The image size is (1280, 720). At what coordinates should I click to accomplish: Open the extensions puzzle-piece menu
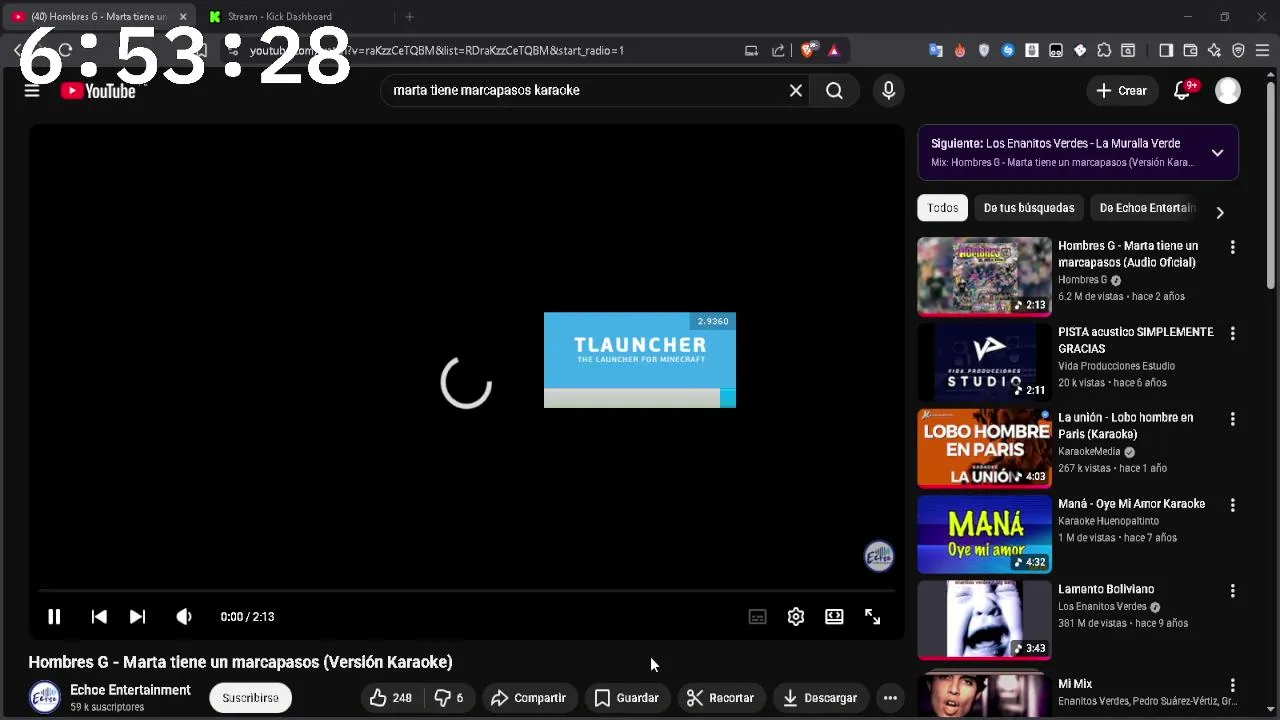point(1104,50)
